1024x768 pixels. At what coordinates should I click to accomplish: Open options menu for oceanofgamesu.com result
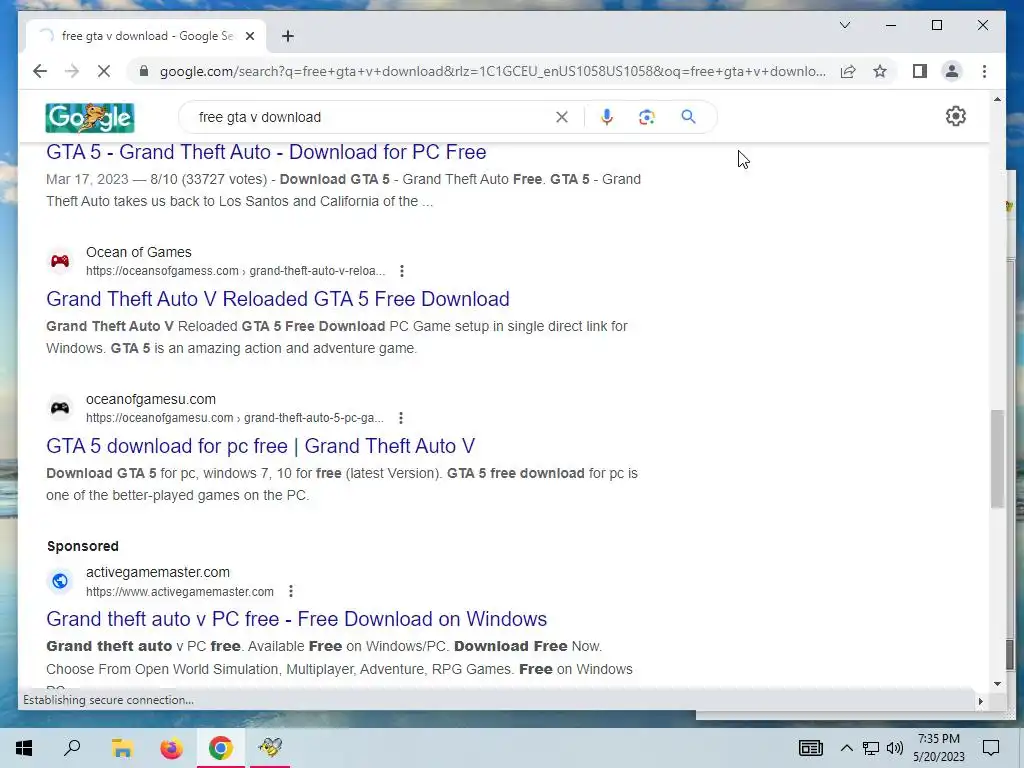[x=401, y=417]
